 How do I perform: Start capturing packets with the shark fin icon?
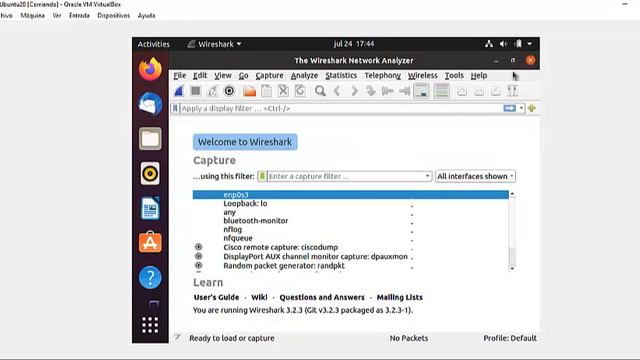click(179, 91)
